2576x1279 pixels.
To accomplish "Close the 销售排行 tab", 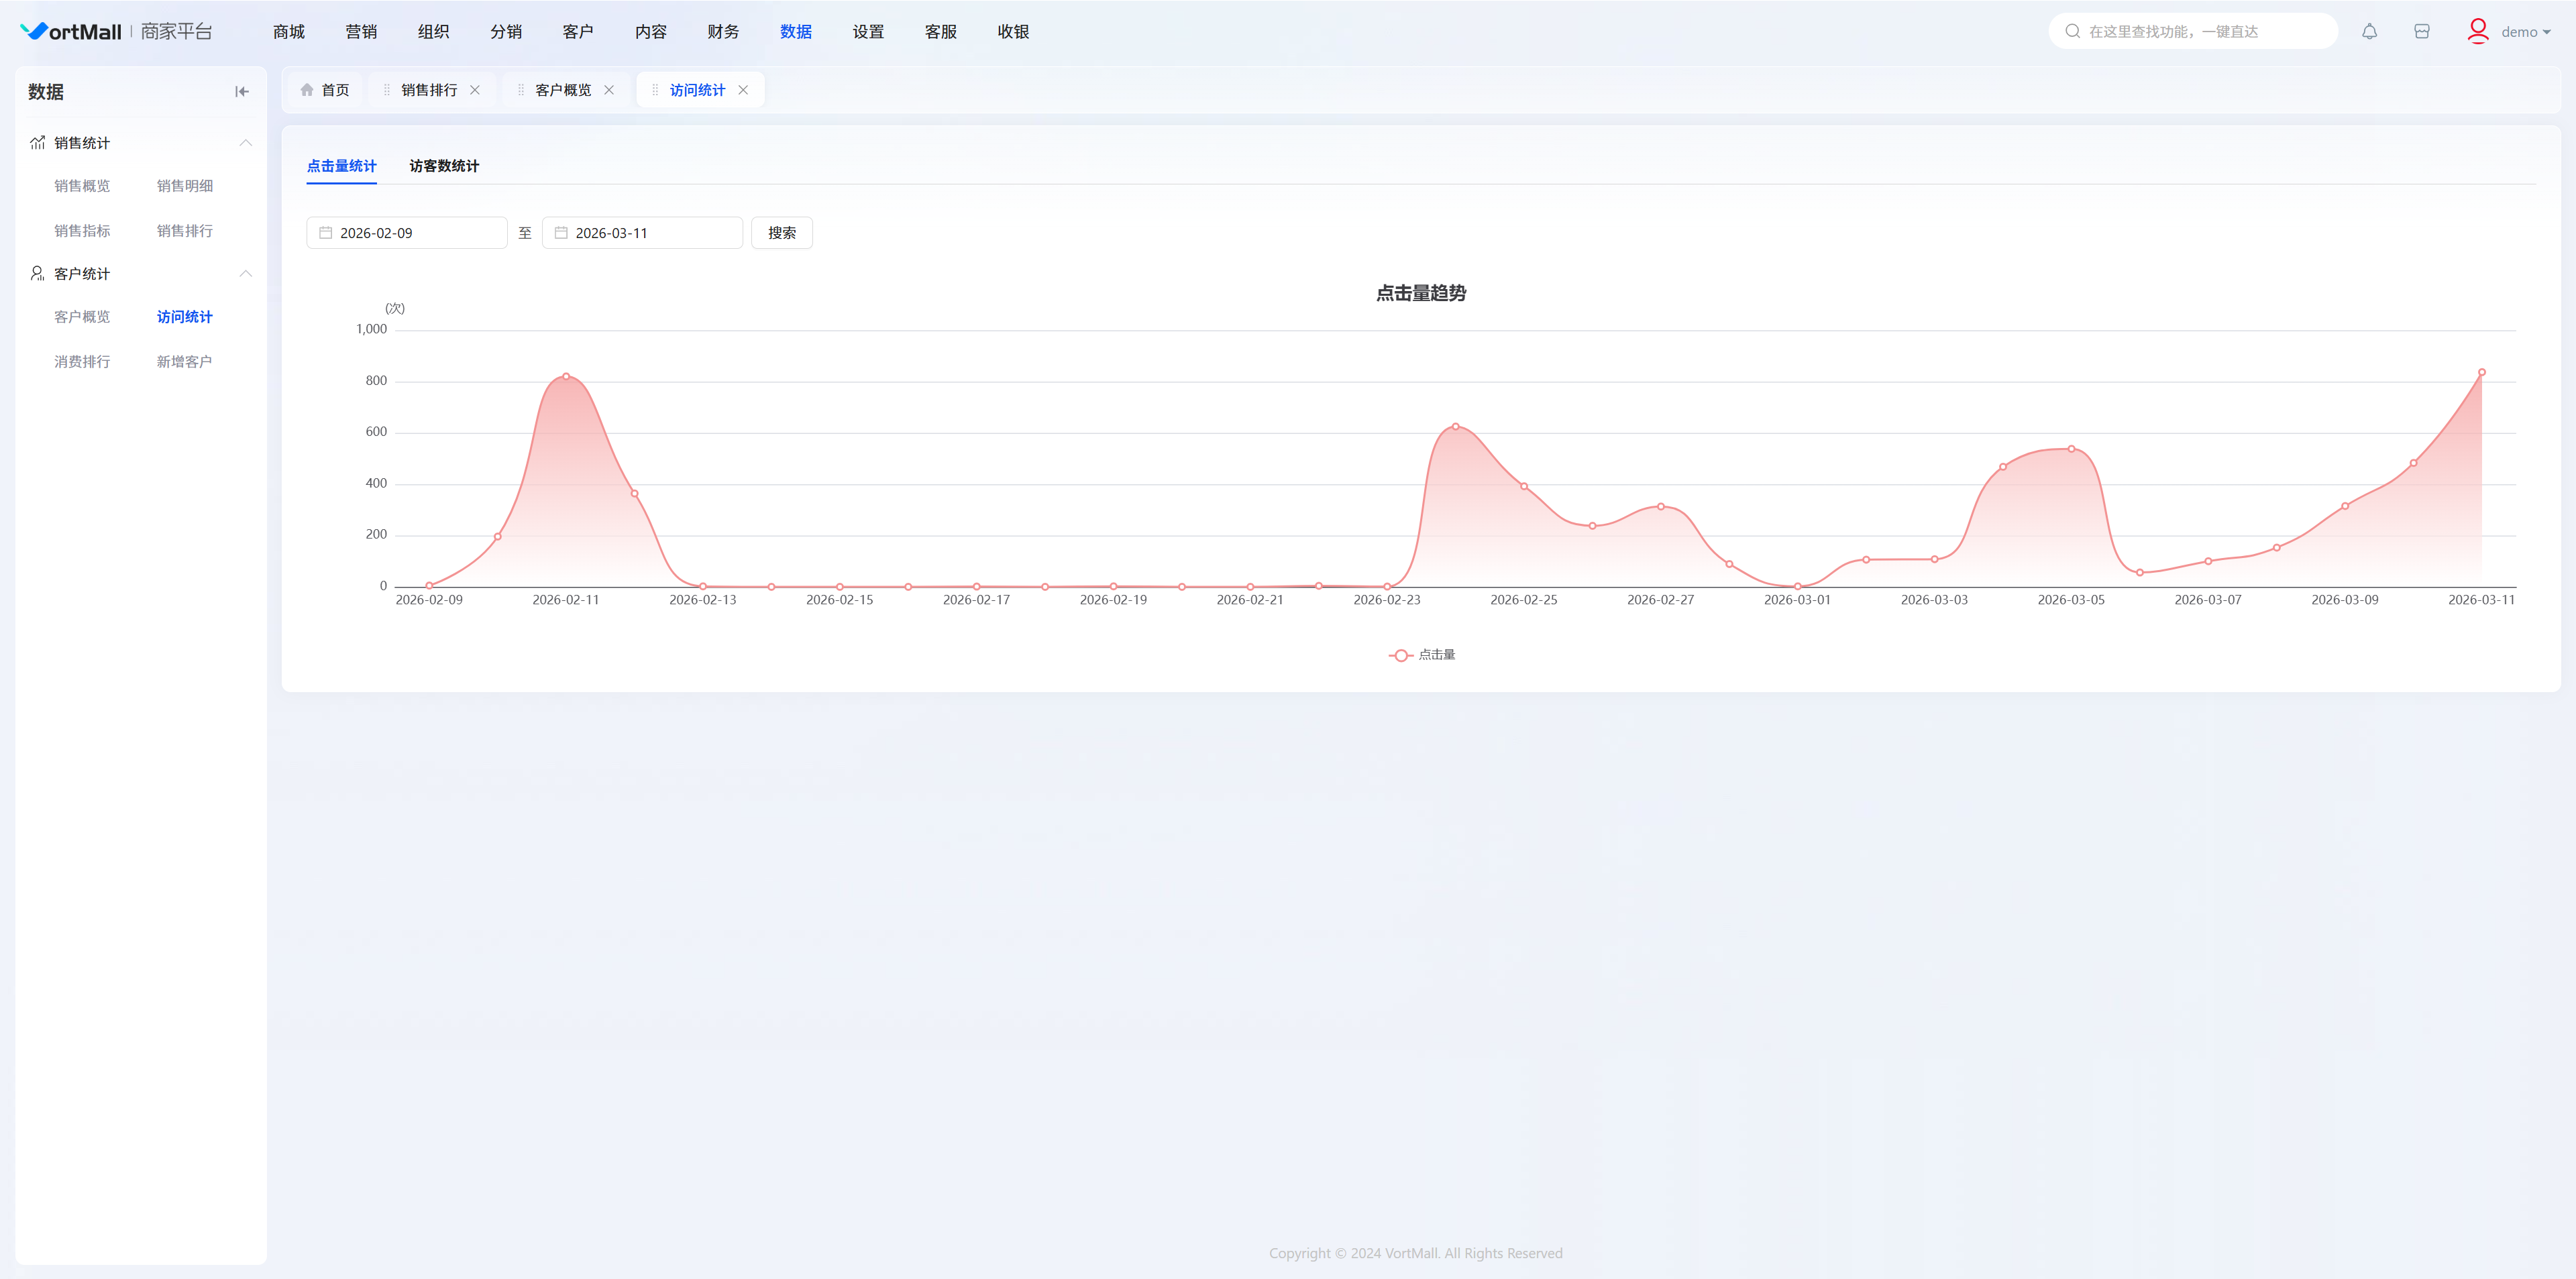I will (475, 90).
